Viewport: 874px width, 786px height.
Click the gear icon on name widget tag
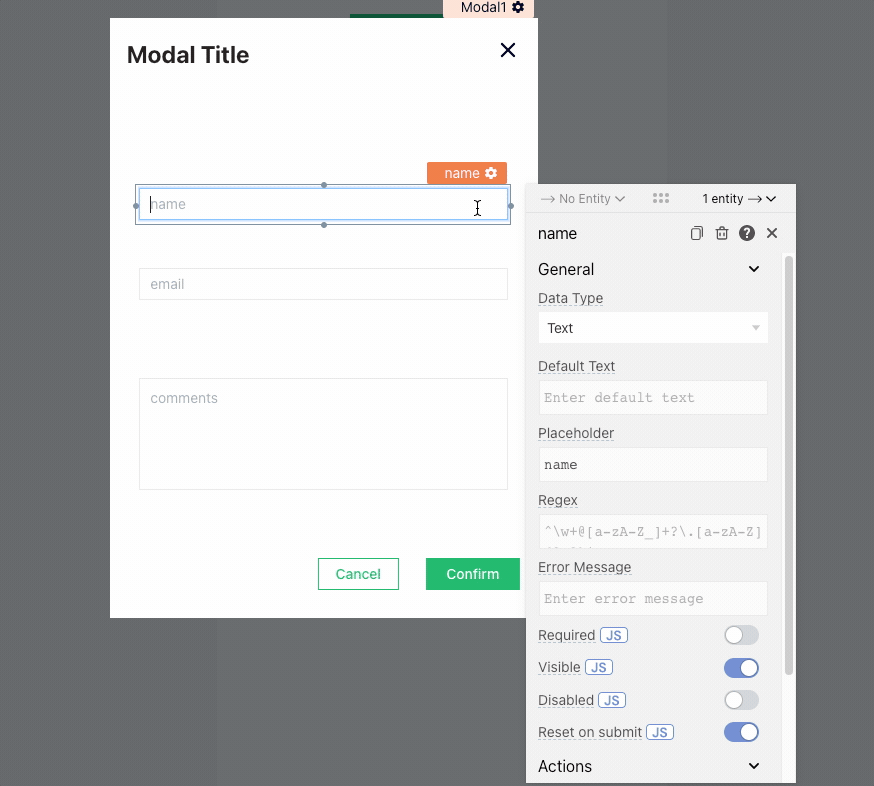click(x=491, y=173)
